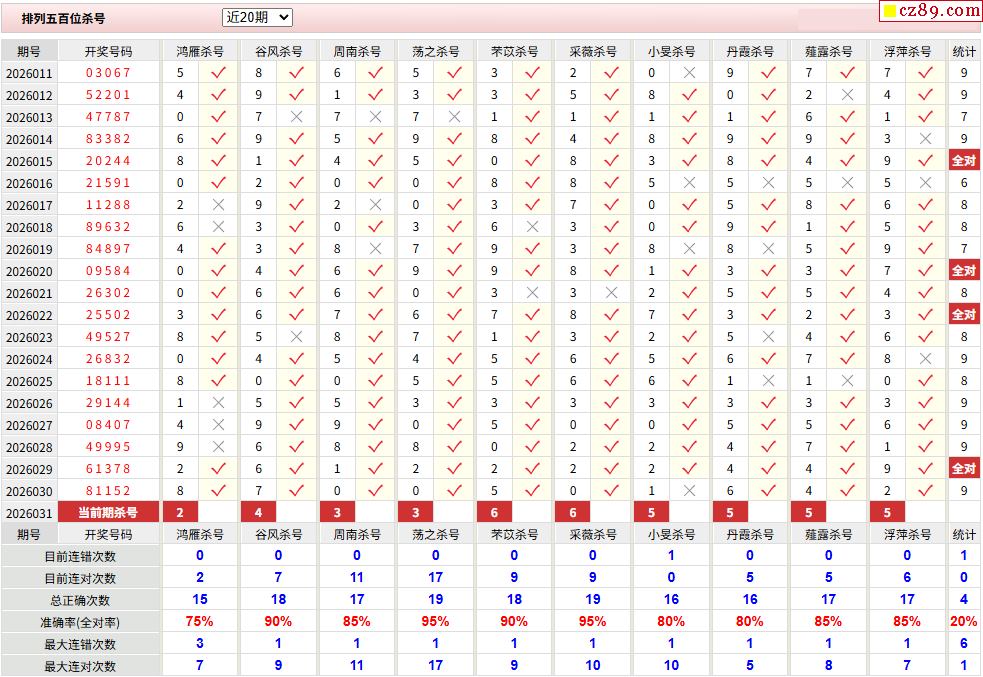The width and height of the screenshot is (983, 677).
Task: Click the cross mark in 谷风杀号 for 2026023
Action: pyautogui.click(x=296, y=337)
